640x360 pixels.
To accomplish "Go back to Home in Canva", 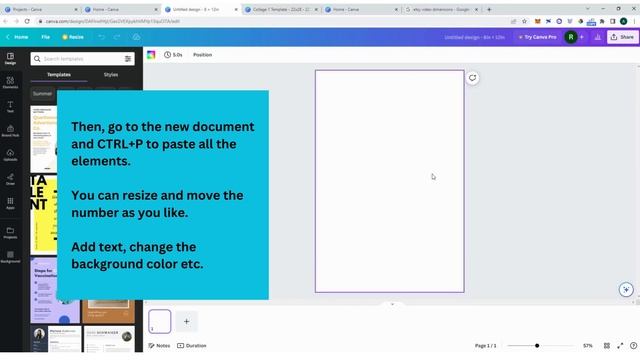I will (x=17, y=37).
